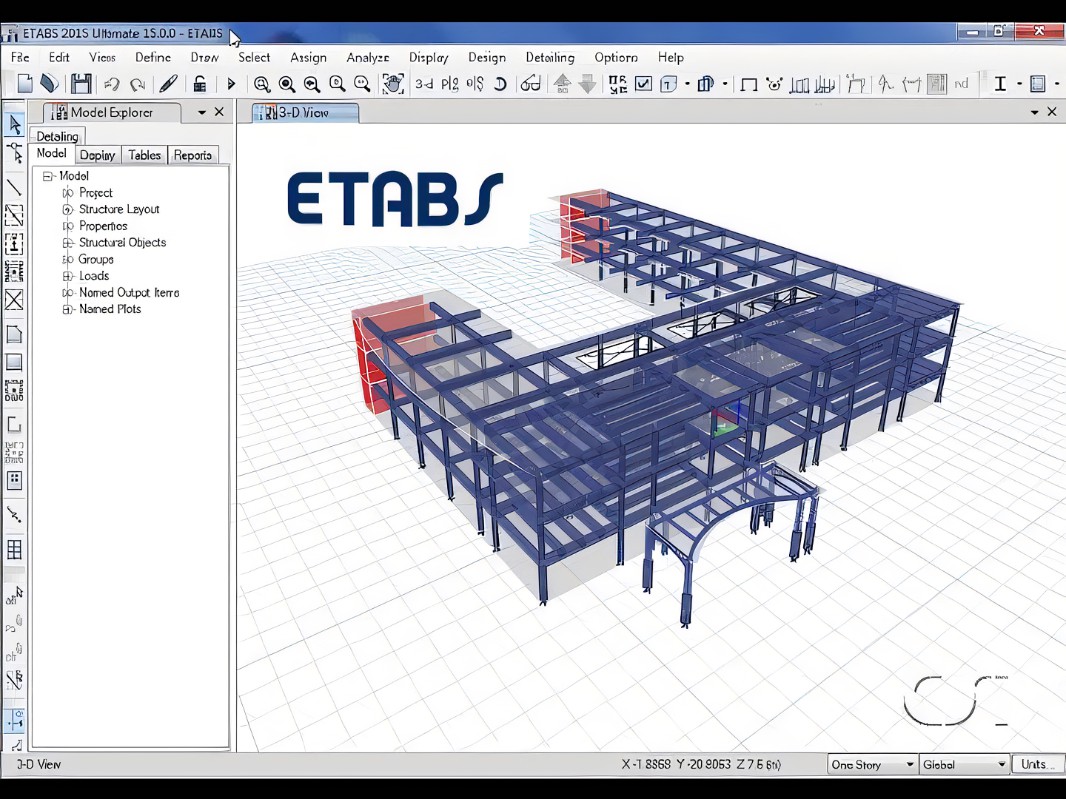Open the dropdown arrow beside the I-section icon
This screenshot has height=799, width=1066.
point(1019,84)
